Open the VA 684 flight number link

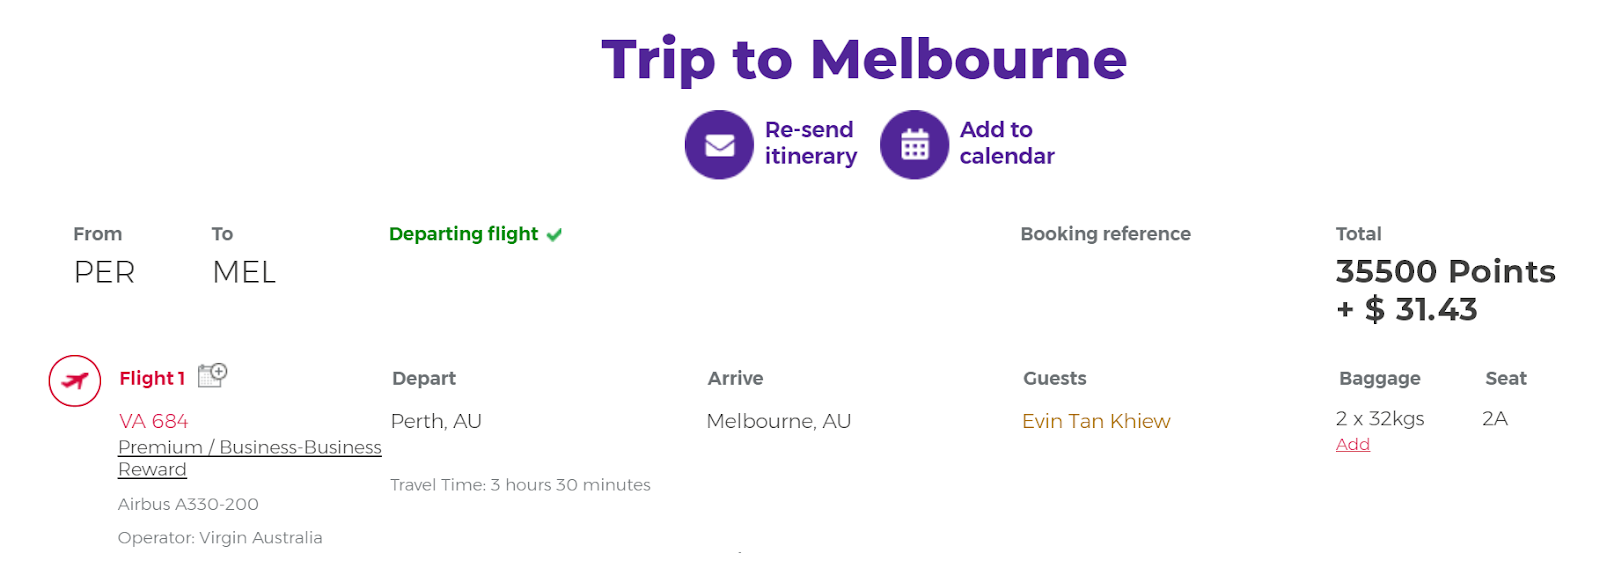coord(154,421)
